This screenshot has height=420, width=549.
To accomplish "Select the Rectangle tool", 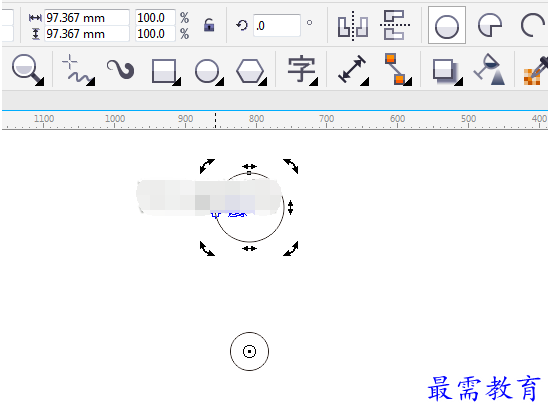I will (x=166, y=71).
